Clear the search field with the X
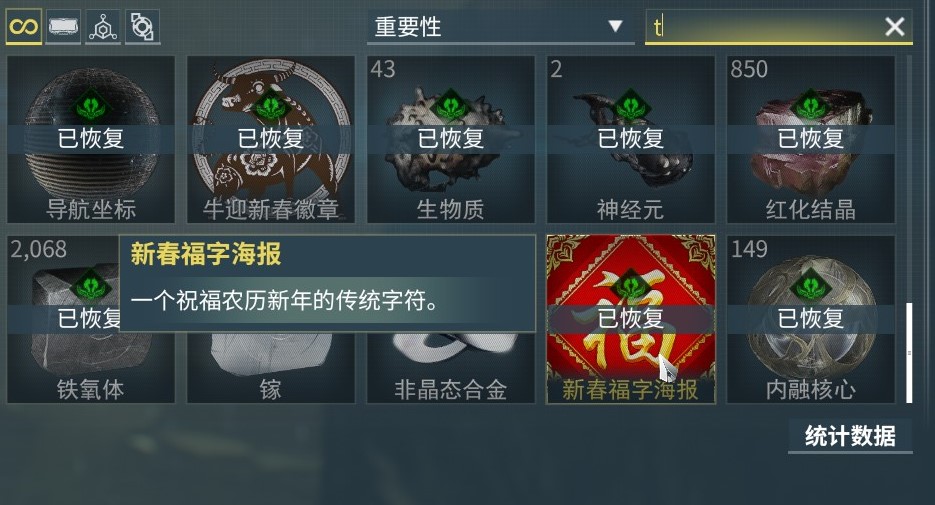The width and height of the screenshot is (935, 505). 894,27
